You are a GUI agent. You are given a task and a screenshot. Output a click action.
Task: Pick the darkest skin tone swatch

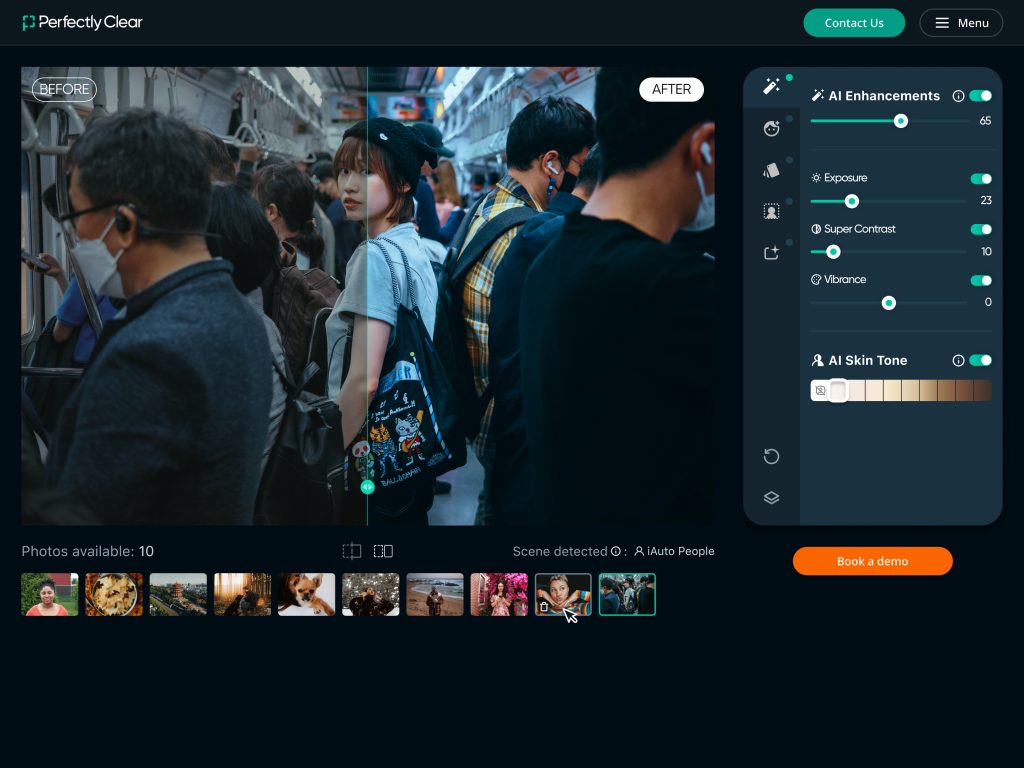(x=982, y=391)
